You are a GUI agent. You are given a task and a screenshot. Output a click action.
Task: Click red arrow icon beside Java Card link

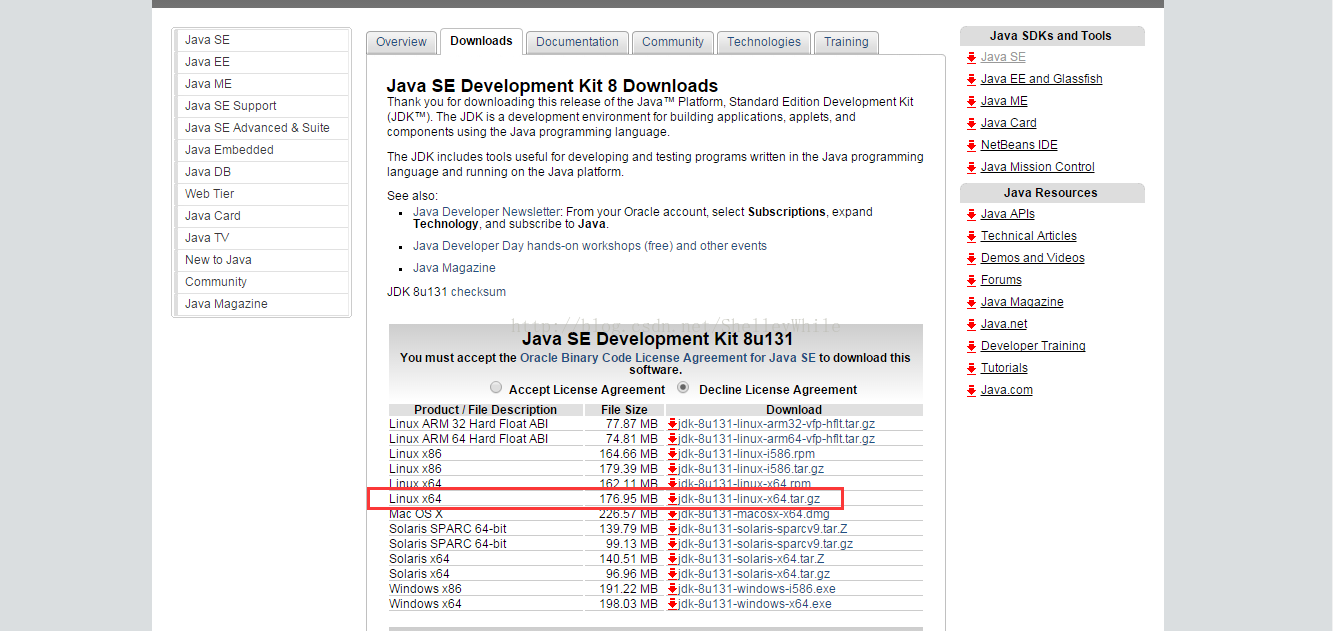point(971,123)
